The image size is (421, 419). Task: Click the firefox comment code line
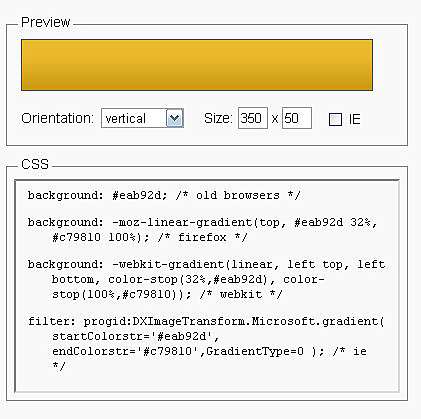[x=150, y=237]
